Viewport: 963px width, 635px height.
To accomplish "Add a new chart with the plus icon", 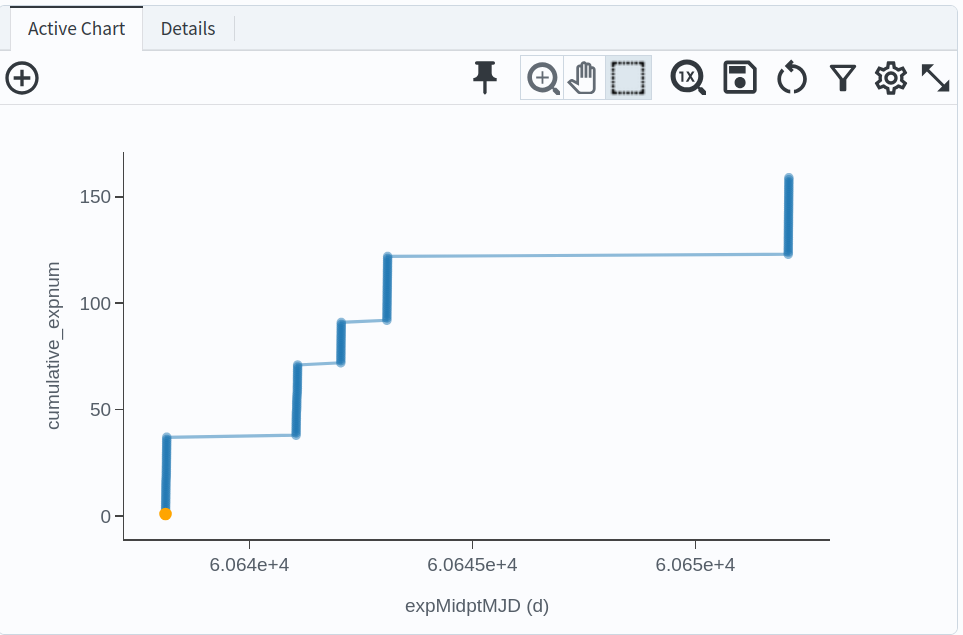I will tap(22, 77).
